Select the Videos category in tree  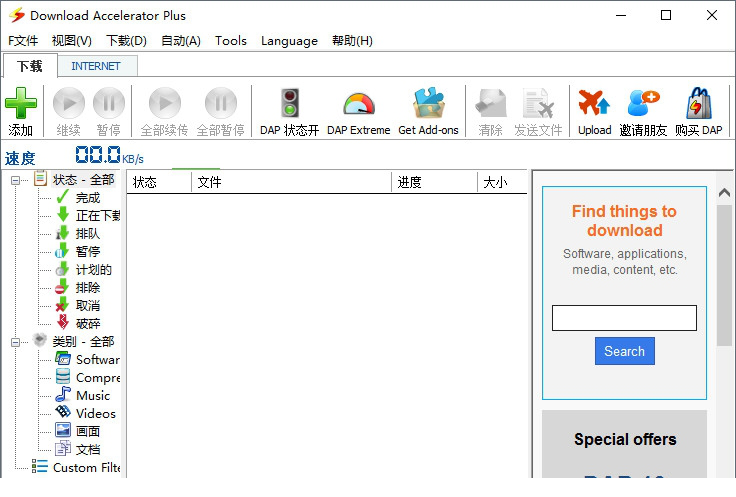[x=96, y=413]
